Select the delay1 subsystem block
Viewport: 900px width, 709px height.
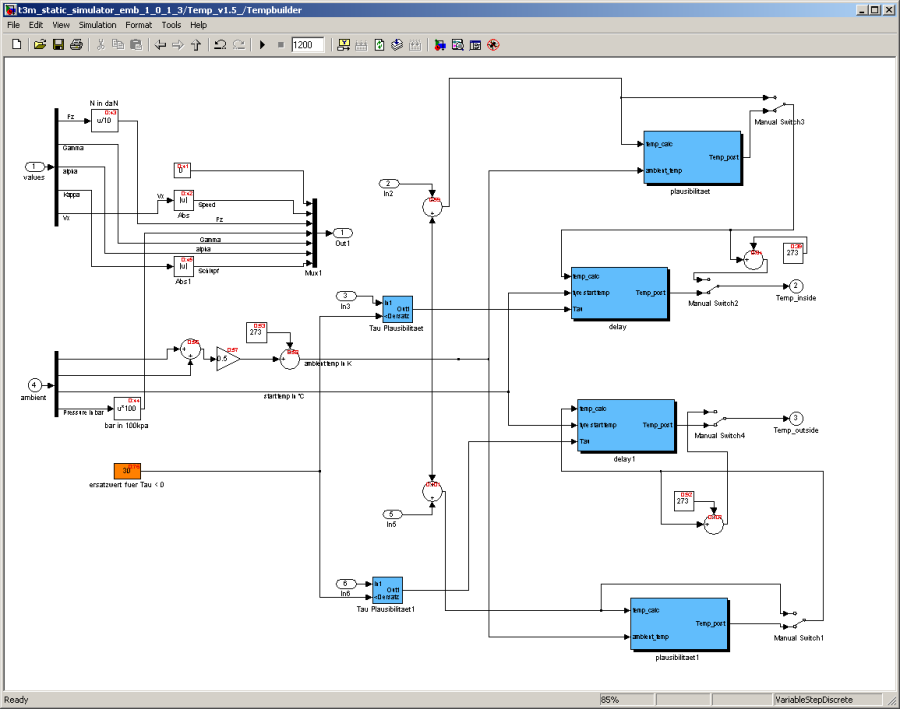[625, 425]
